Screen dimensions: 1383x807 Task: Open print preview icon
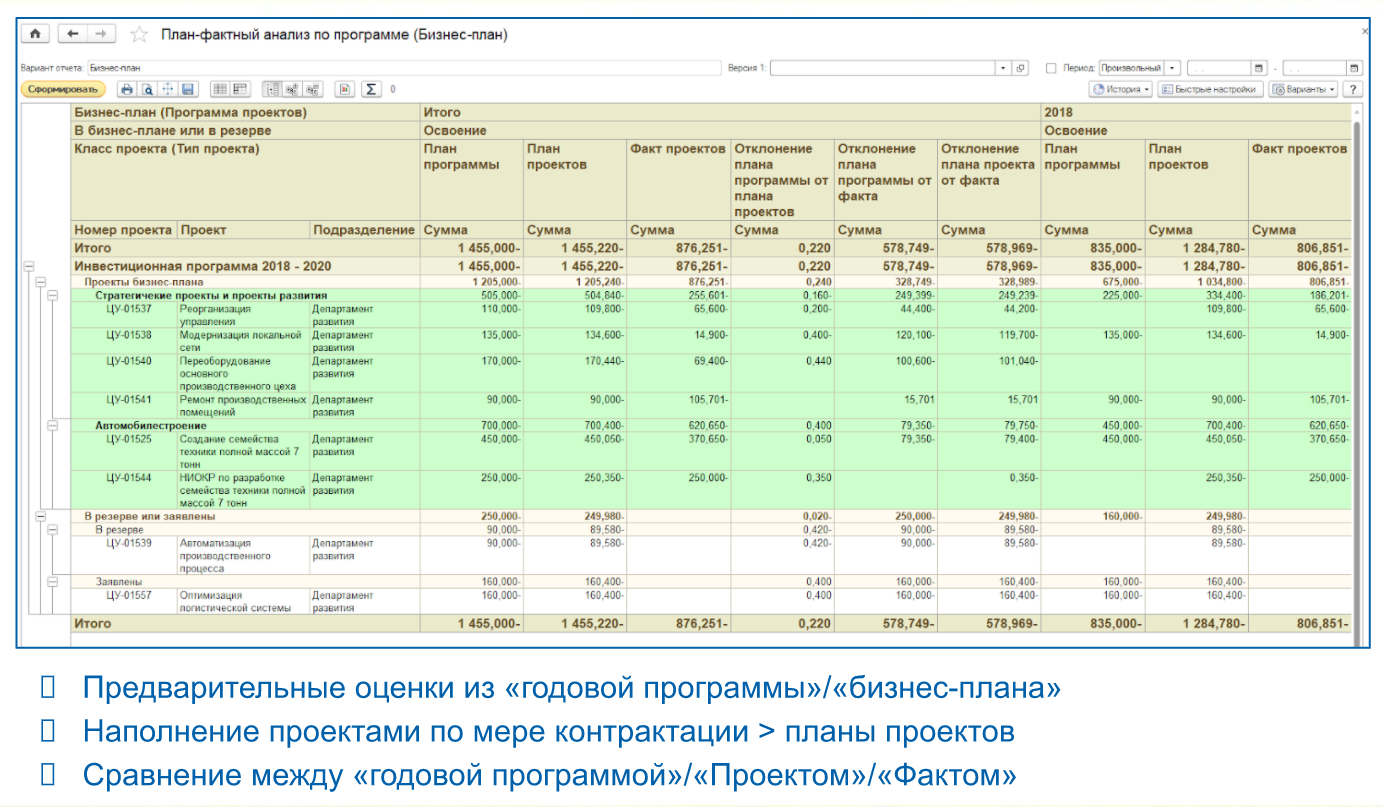[x=147, y=89]
